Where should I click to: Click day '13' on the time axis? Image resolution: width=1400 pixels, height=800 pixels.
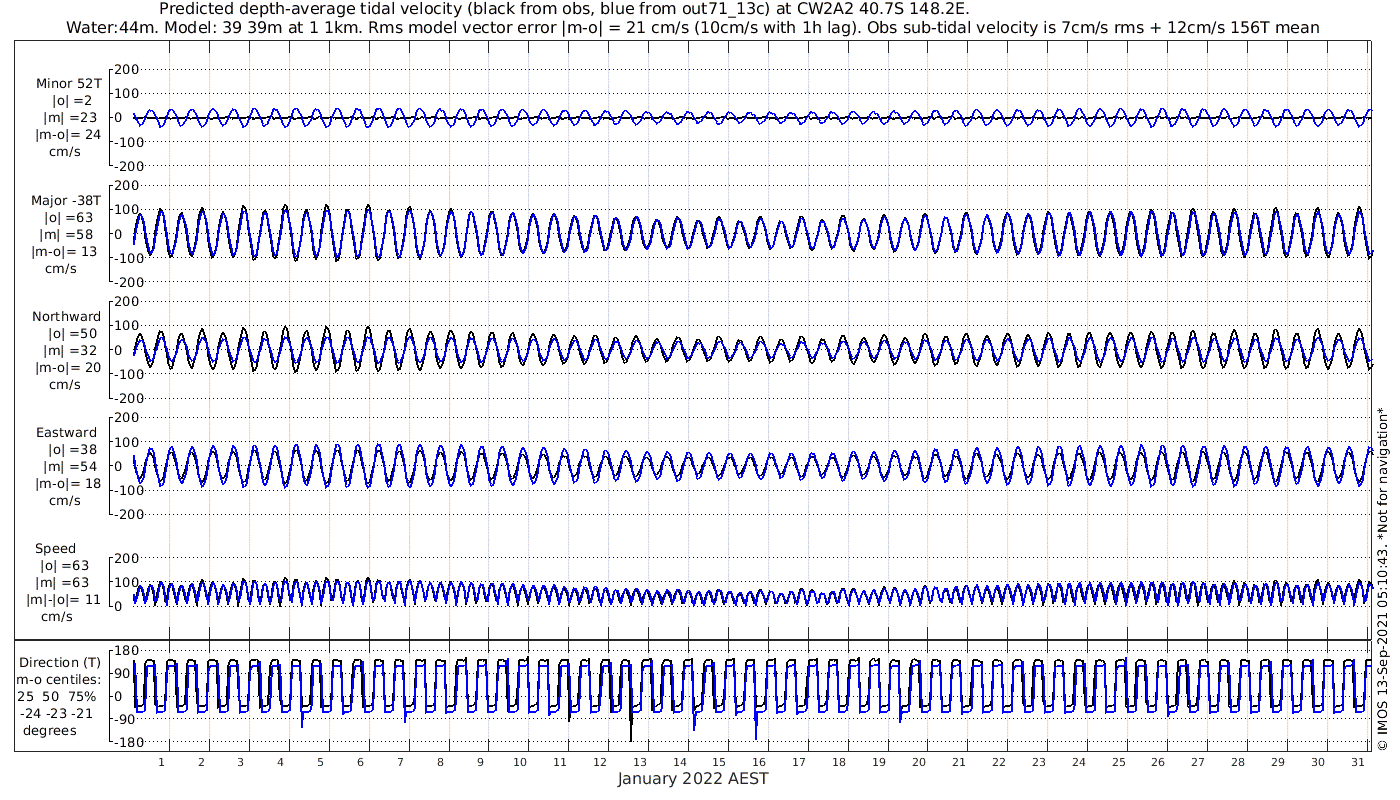tap(640, 762)
